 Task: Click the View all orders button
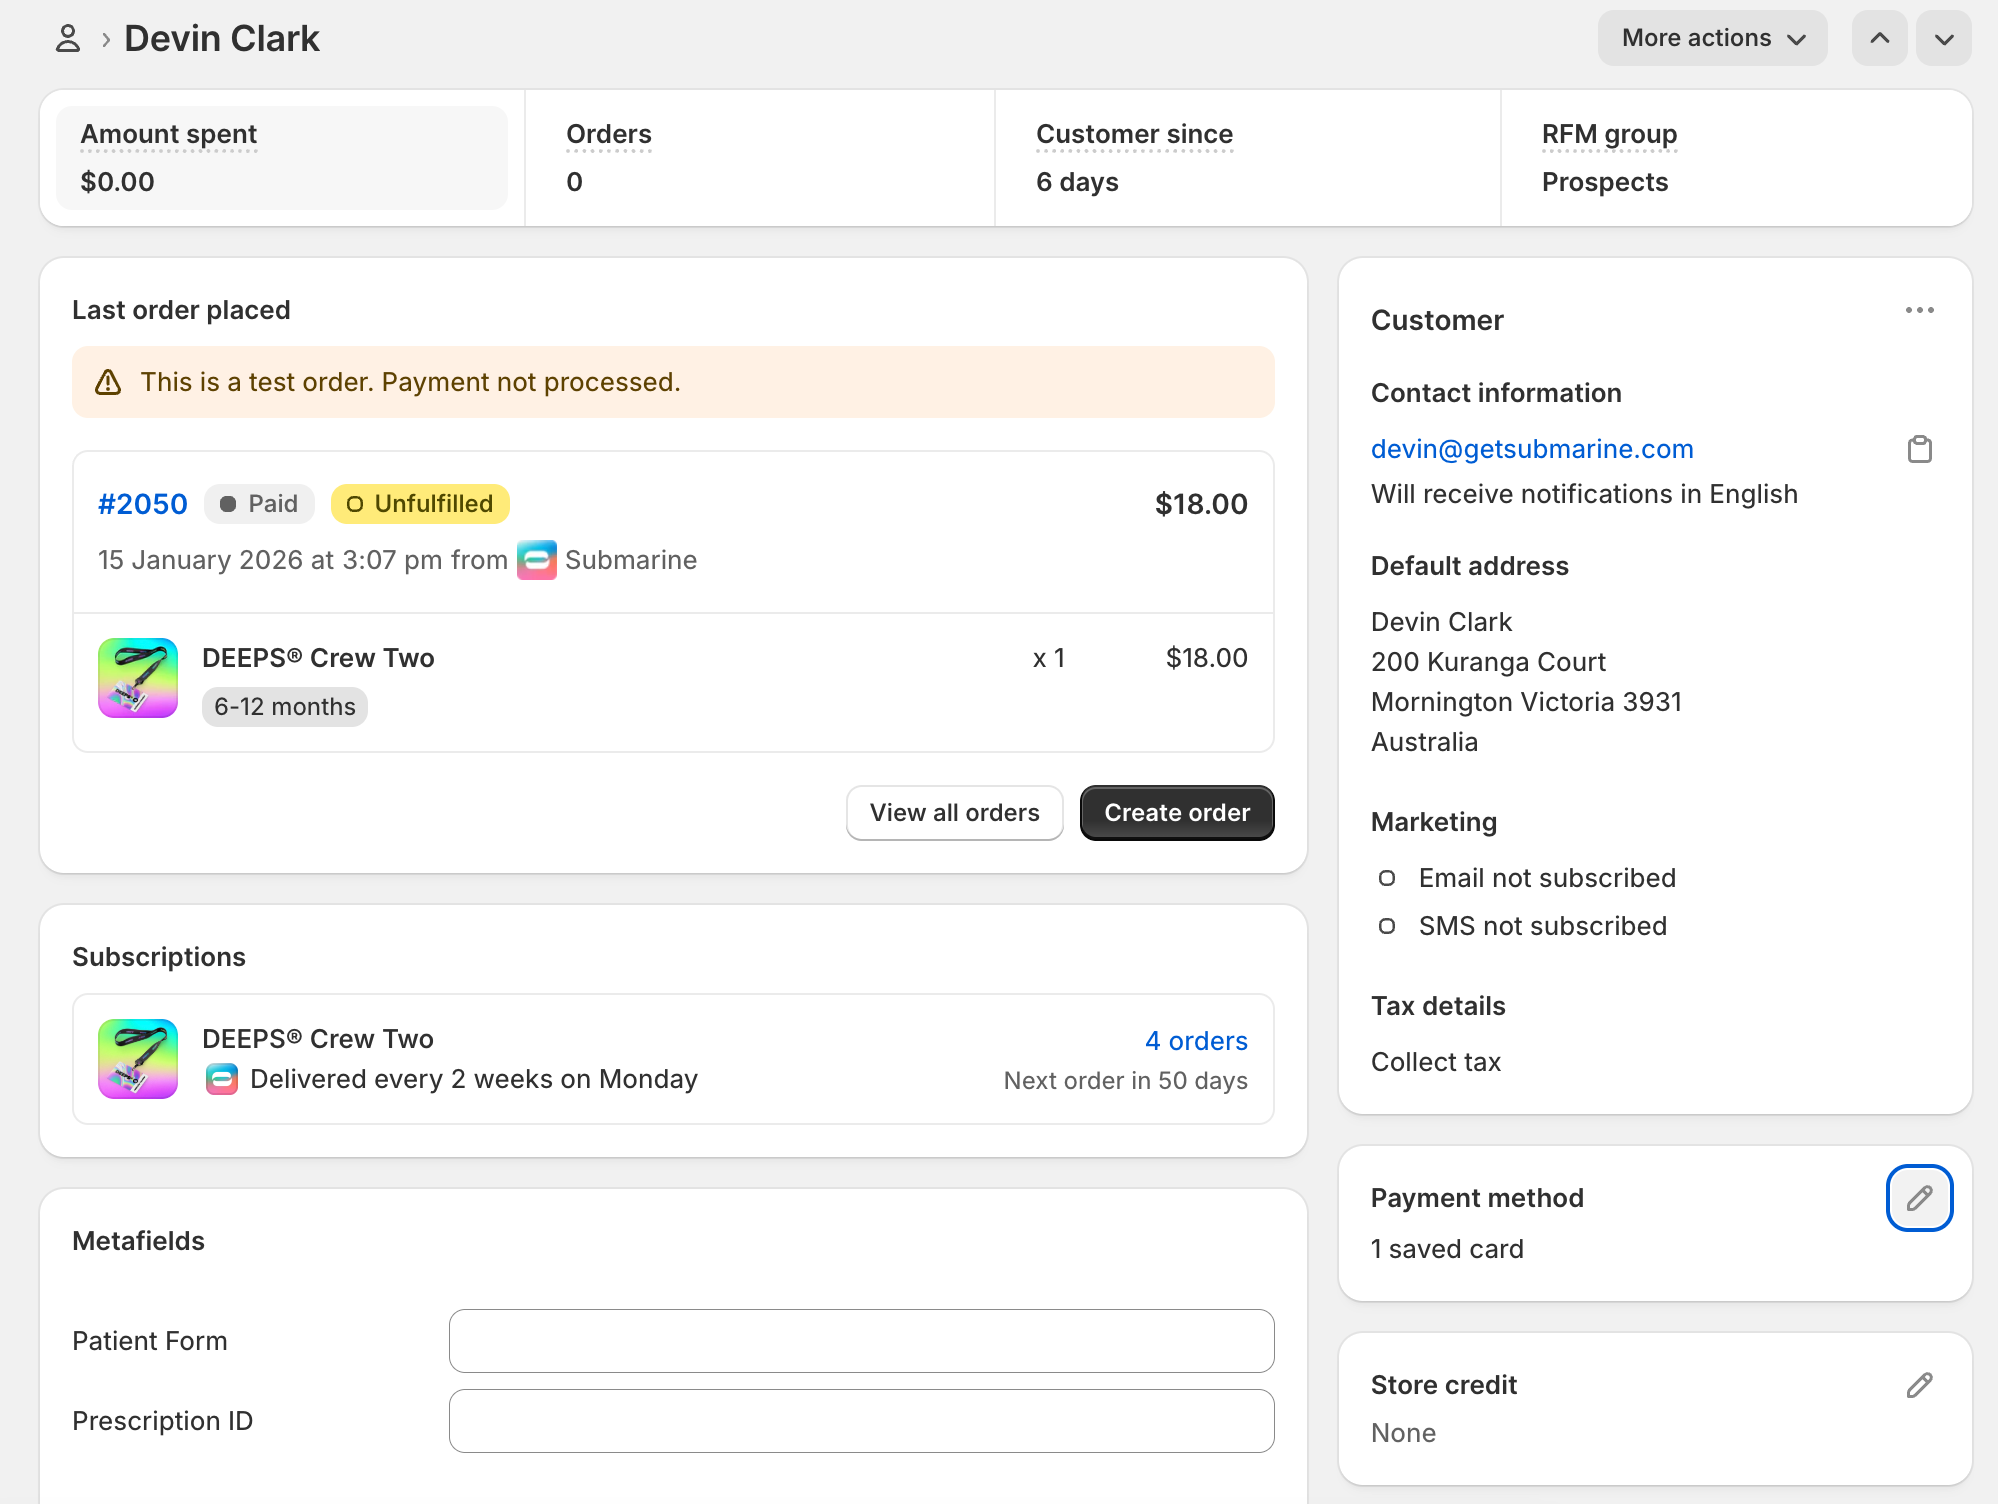954,813
